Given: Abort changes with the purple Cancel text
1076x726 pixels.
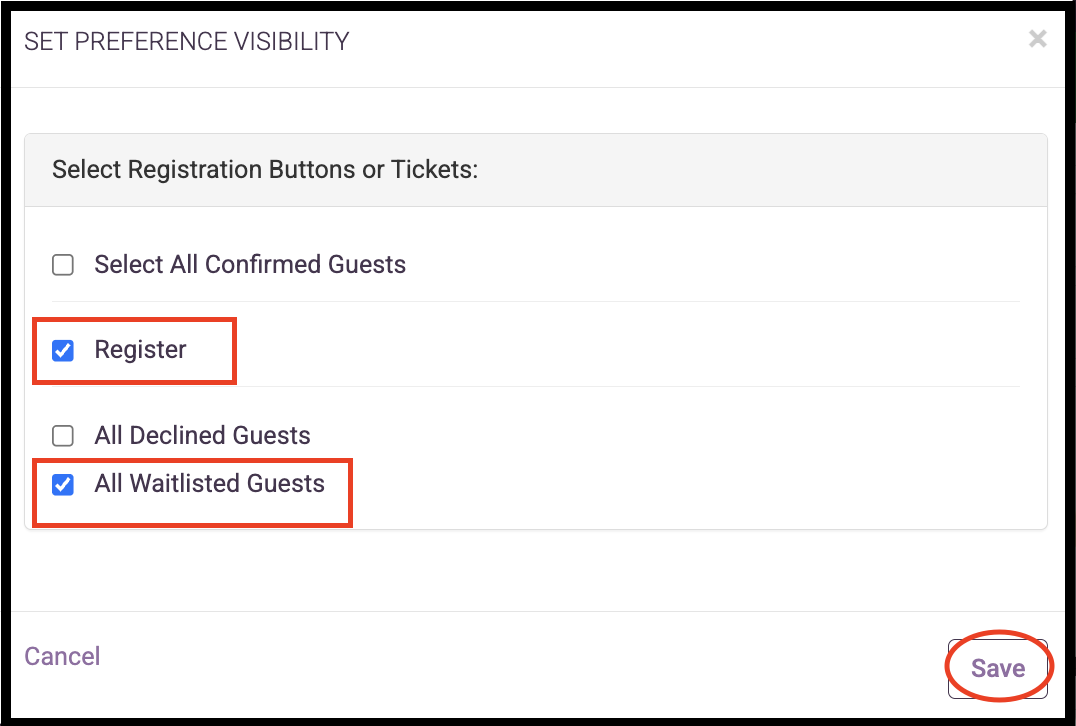Looking at the screenshot, I should [x=62, y=656].
